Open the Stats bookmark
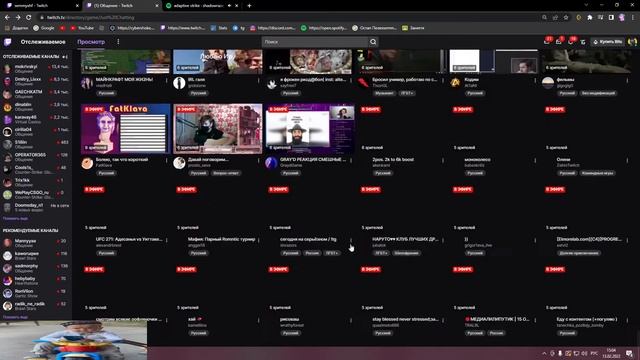The image size is (640, 360). (x=219, y=28)
